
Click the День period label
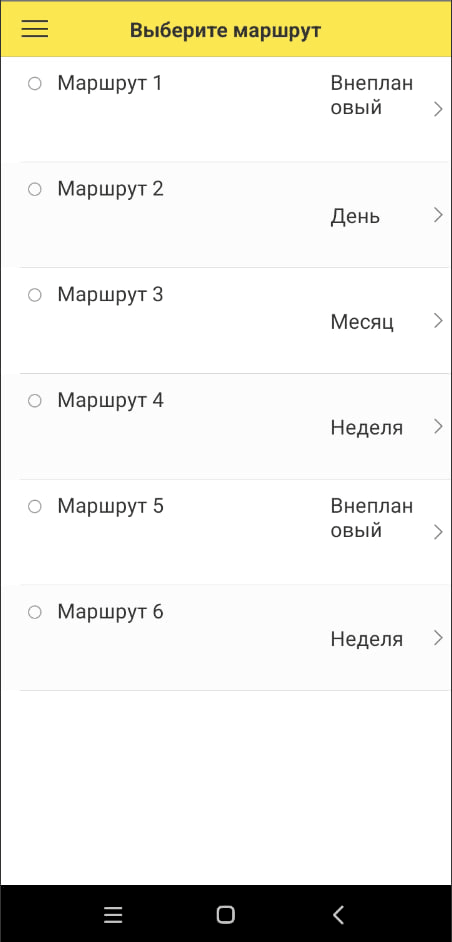[355, 216]
